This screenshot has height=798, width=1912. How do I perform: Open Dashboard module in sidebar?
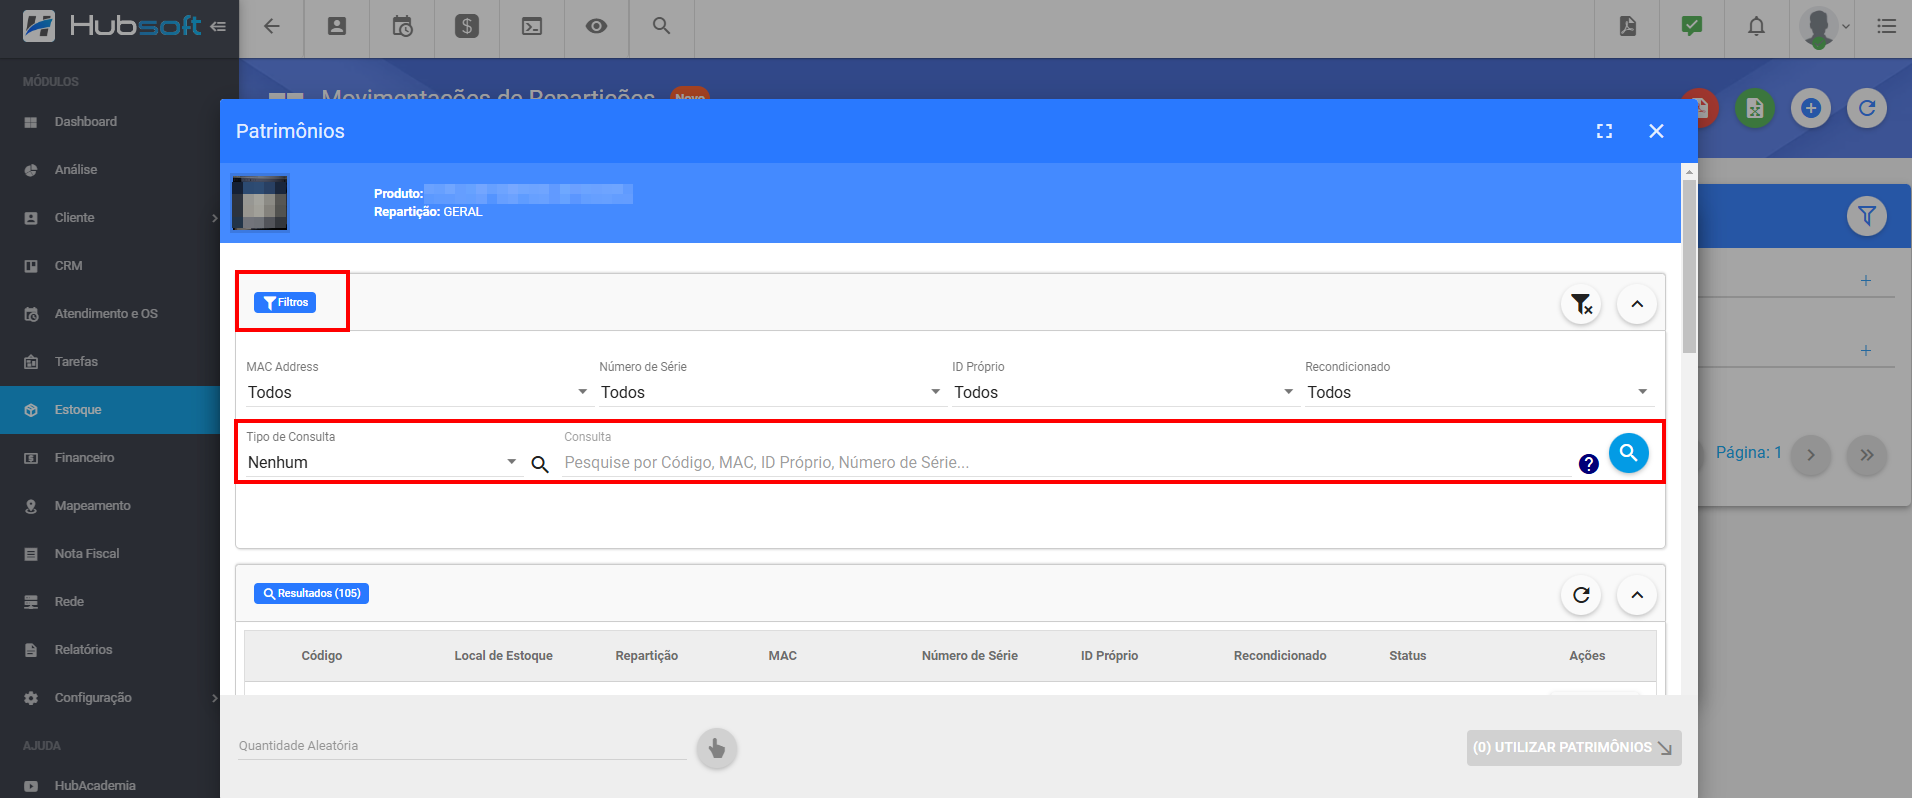coord(110,122)
